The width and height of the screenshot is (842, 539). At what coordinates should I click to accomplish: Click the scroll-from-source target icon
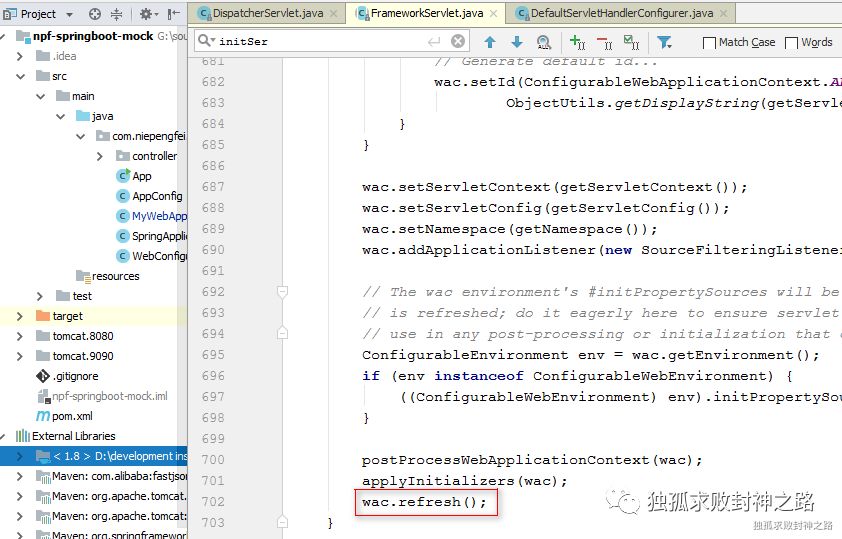[x=95, y=14]
